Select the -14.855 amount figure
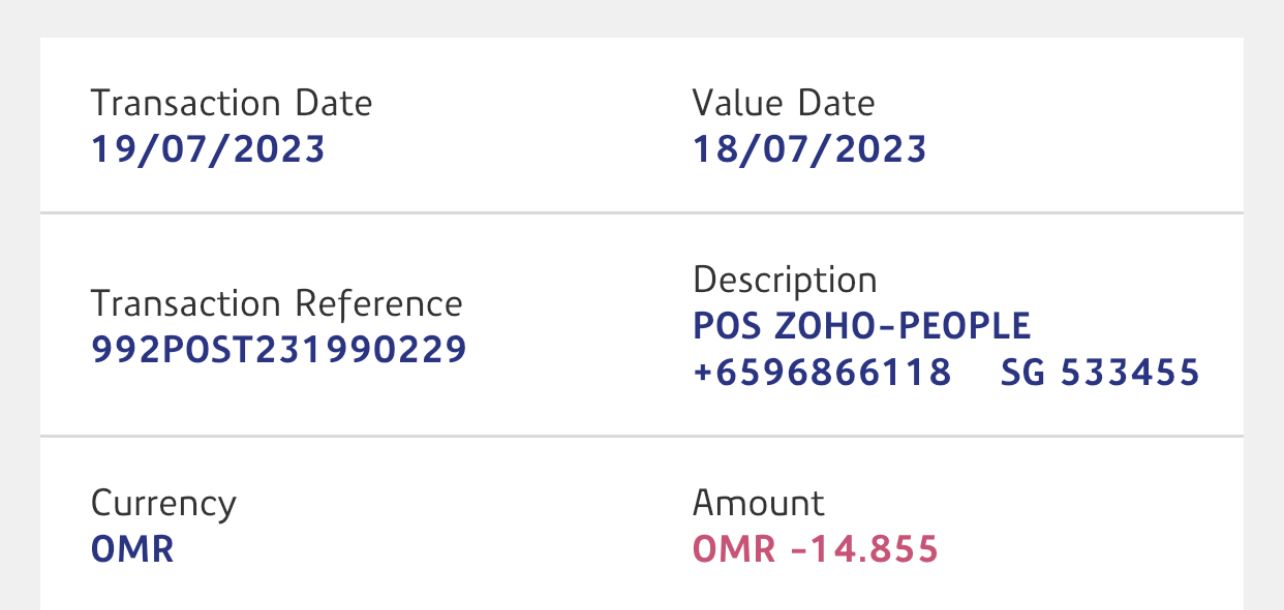The width and height of the screenshot is (1284, 610). pos(864,549)
